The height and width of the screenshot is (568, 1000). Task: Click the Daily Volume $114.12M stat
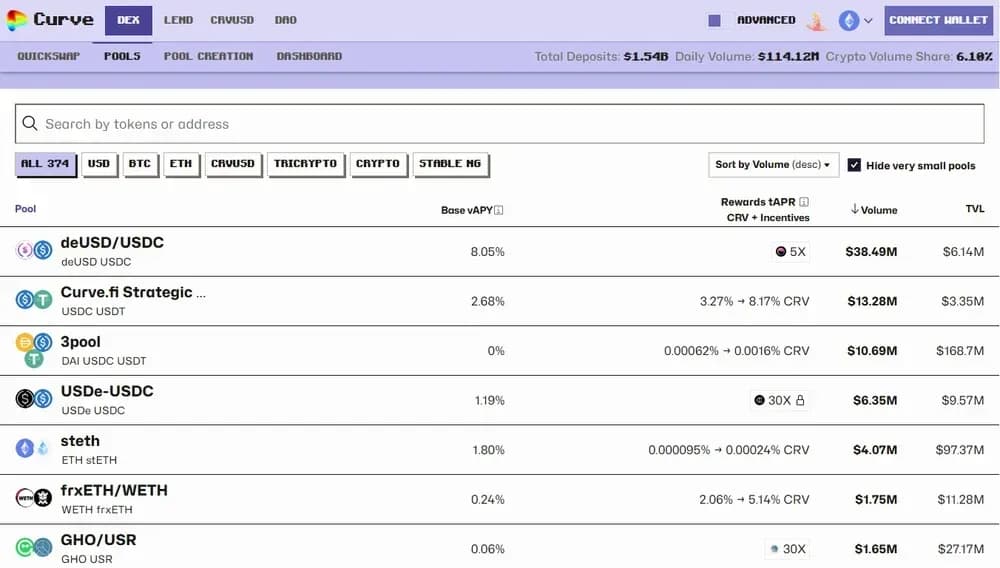(747, 56)
